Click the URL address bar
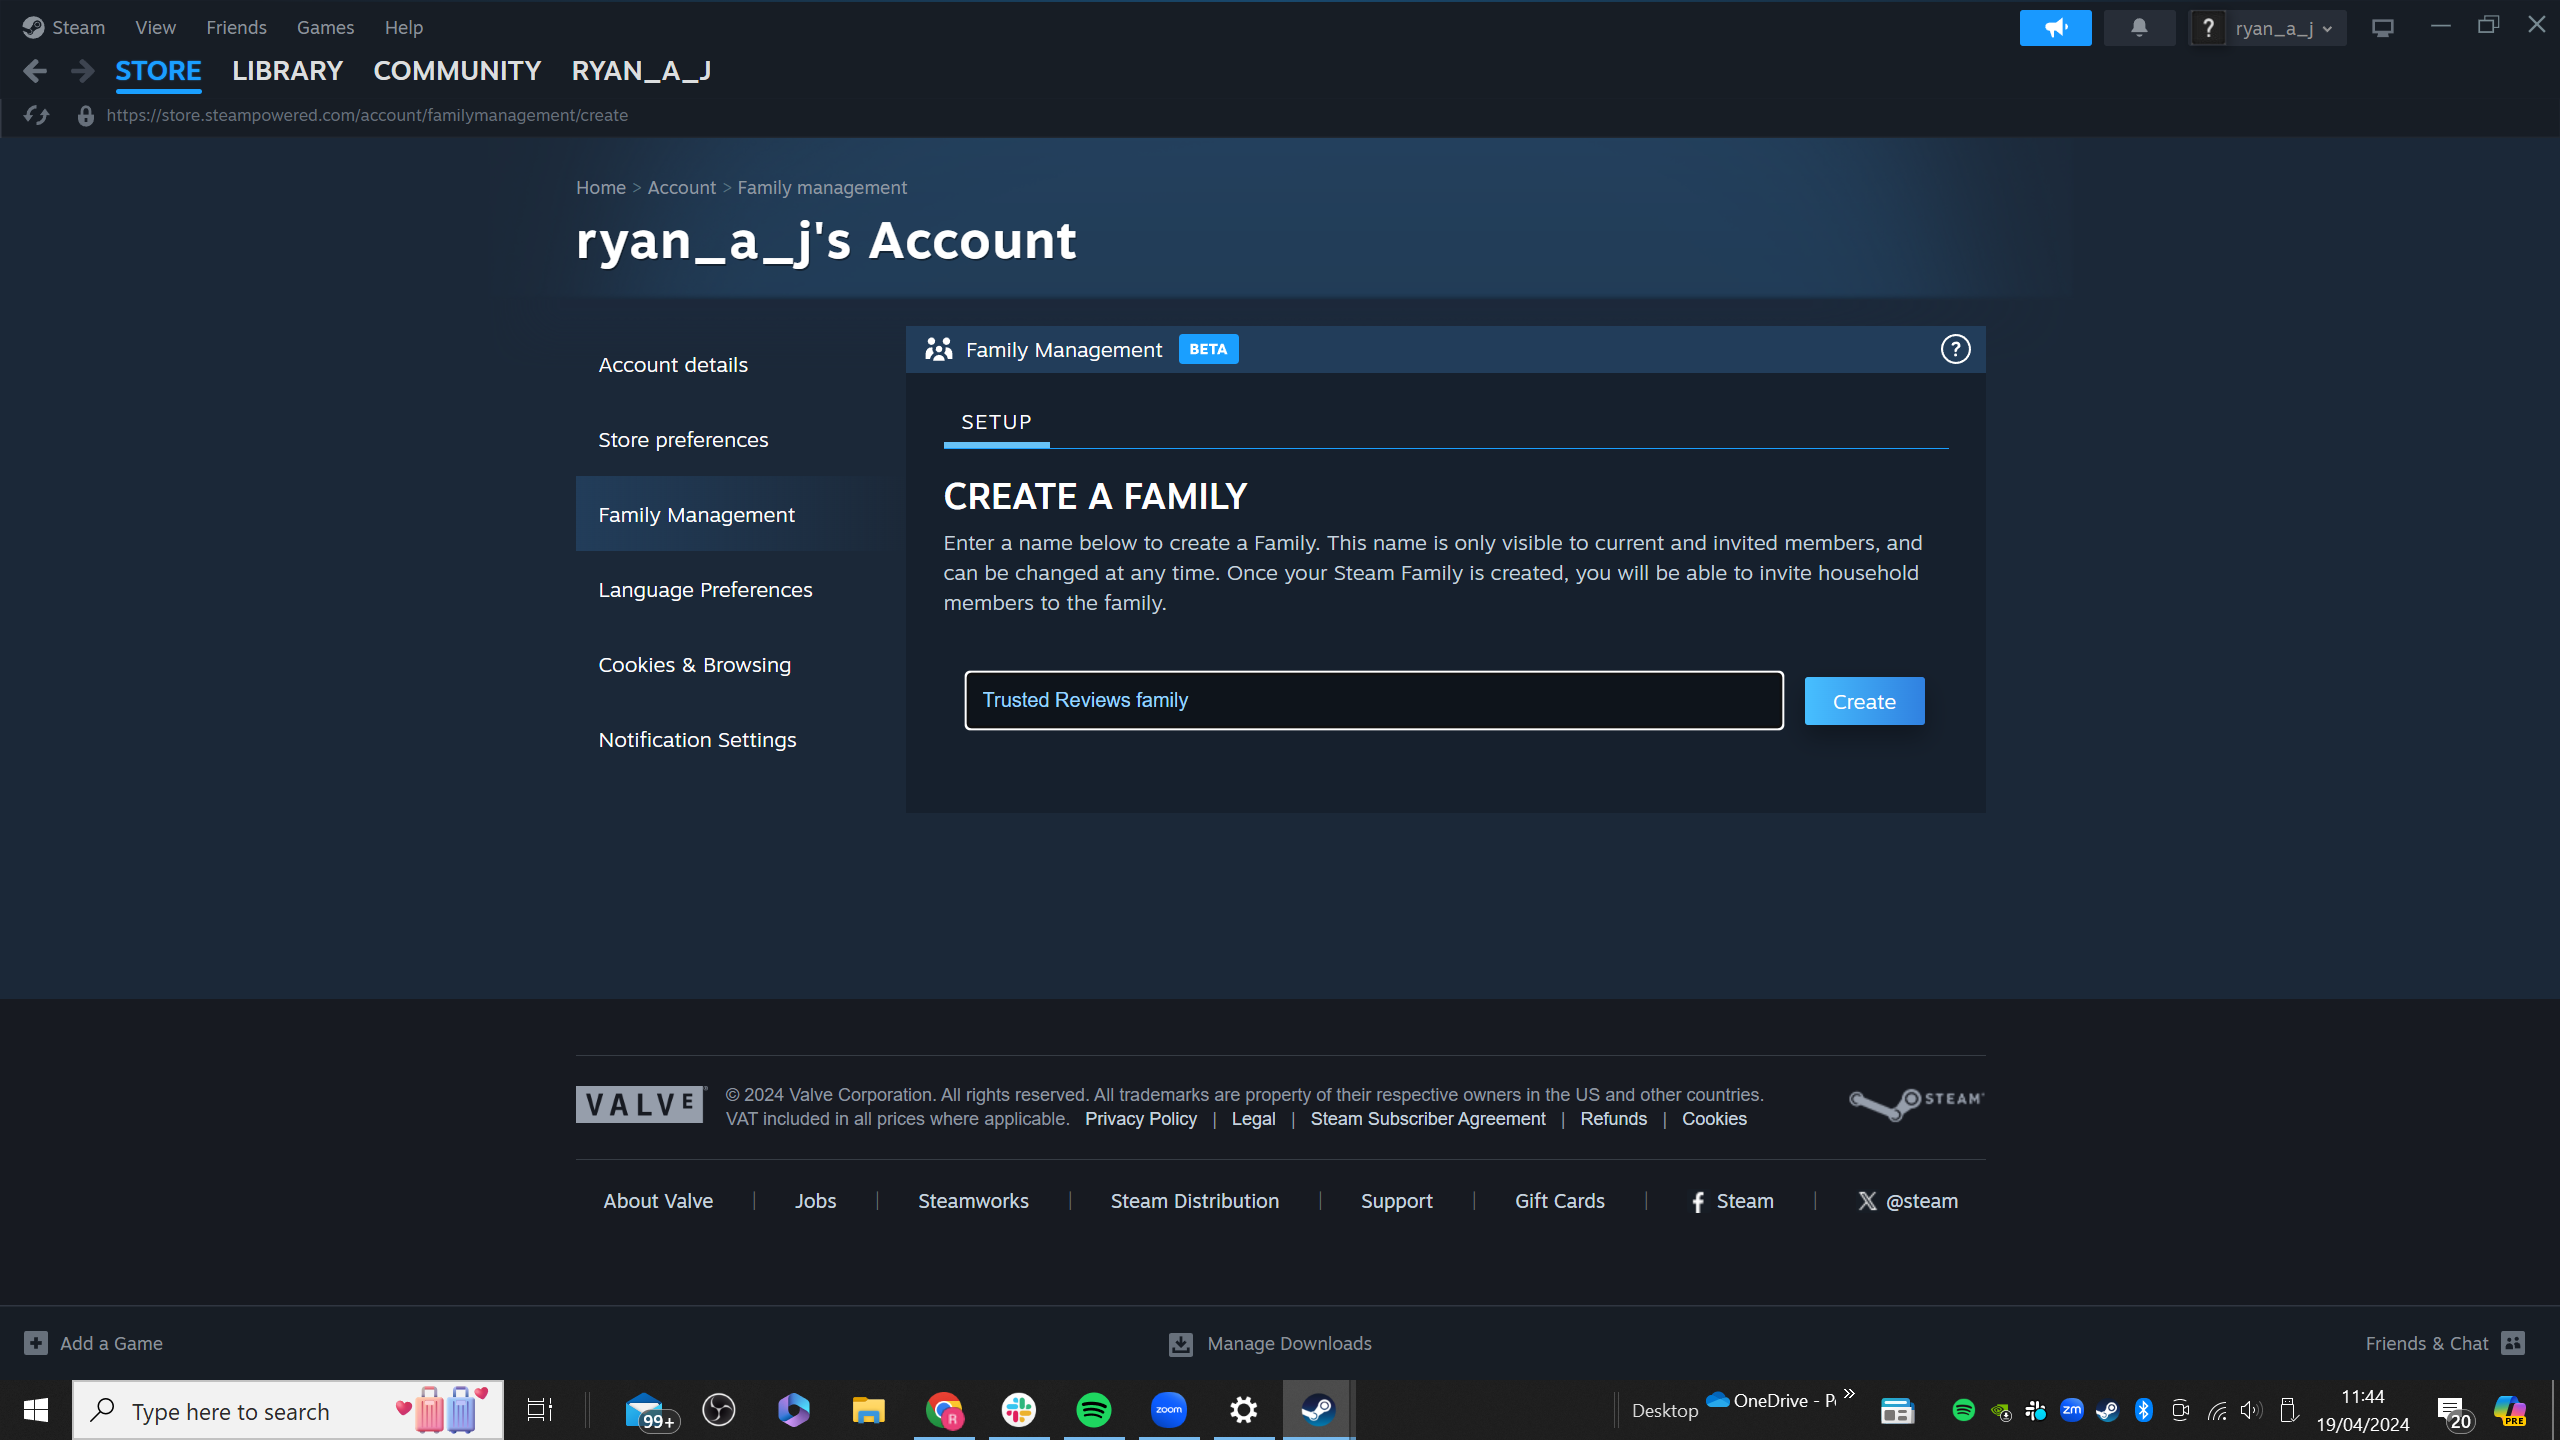The width and height of the screenshot is (2560, 1440). click(x=367, y=115)
